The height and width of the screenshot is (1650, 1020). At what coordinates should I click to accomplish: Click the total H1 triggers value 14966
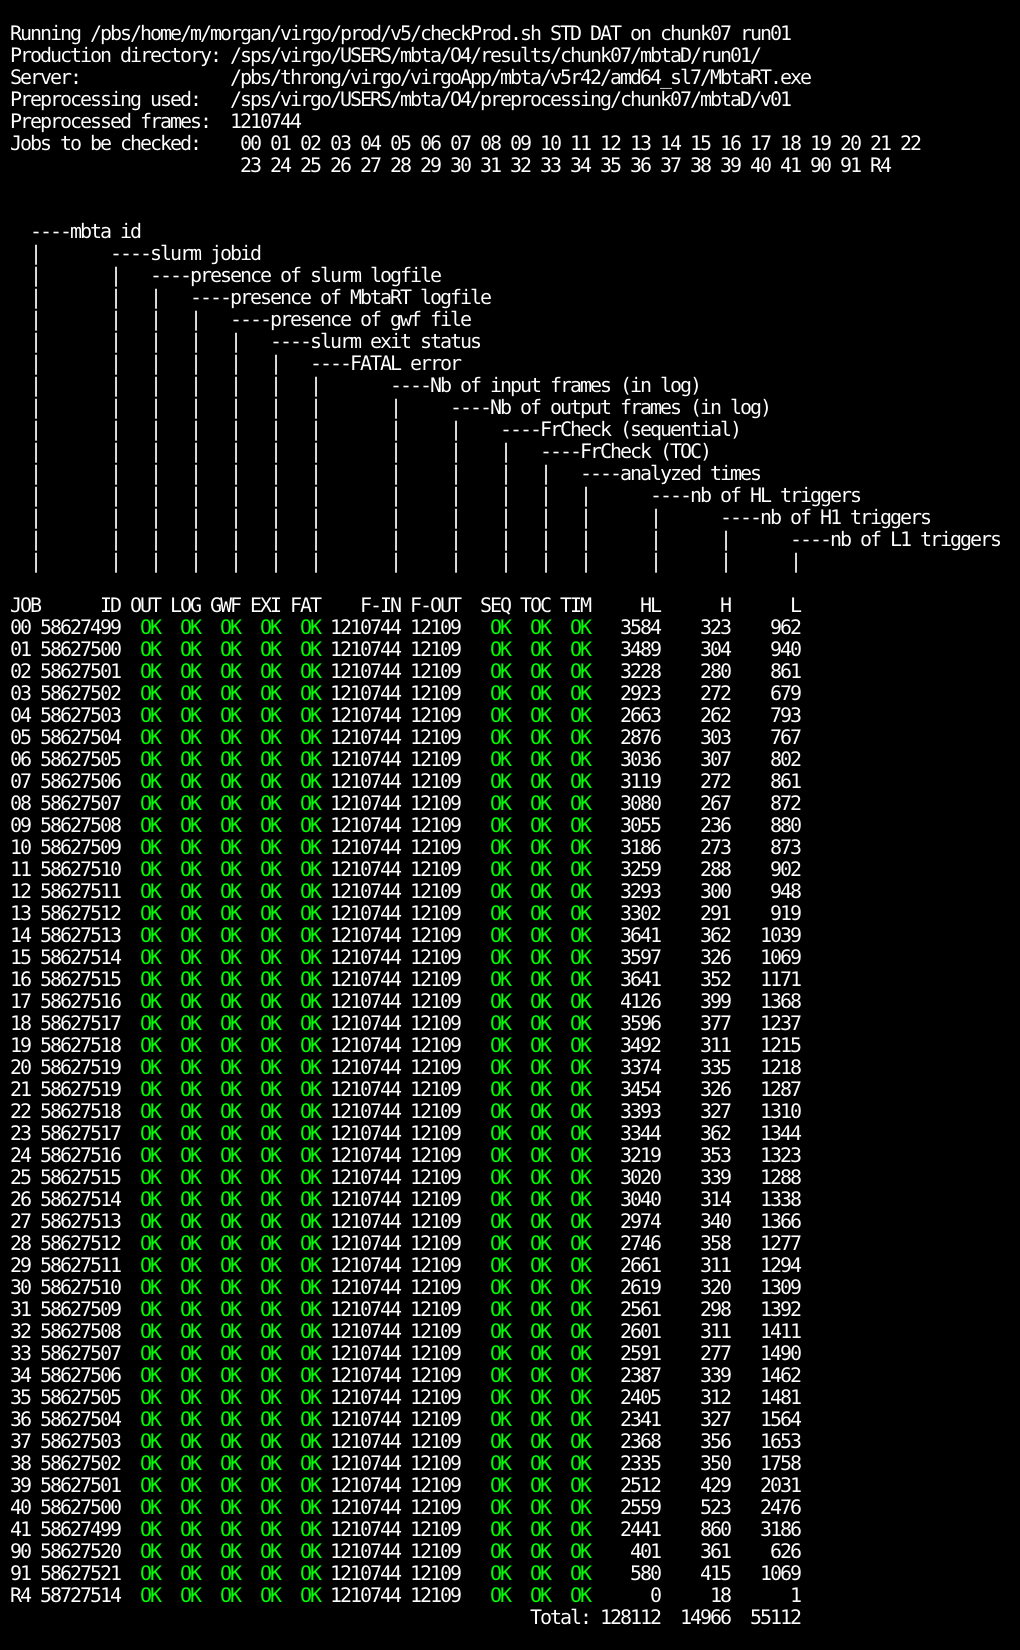pos(705,1617)
